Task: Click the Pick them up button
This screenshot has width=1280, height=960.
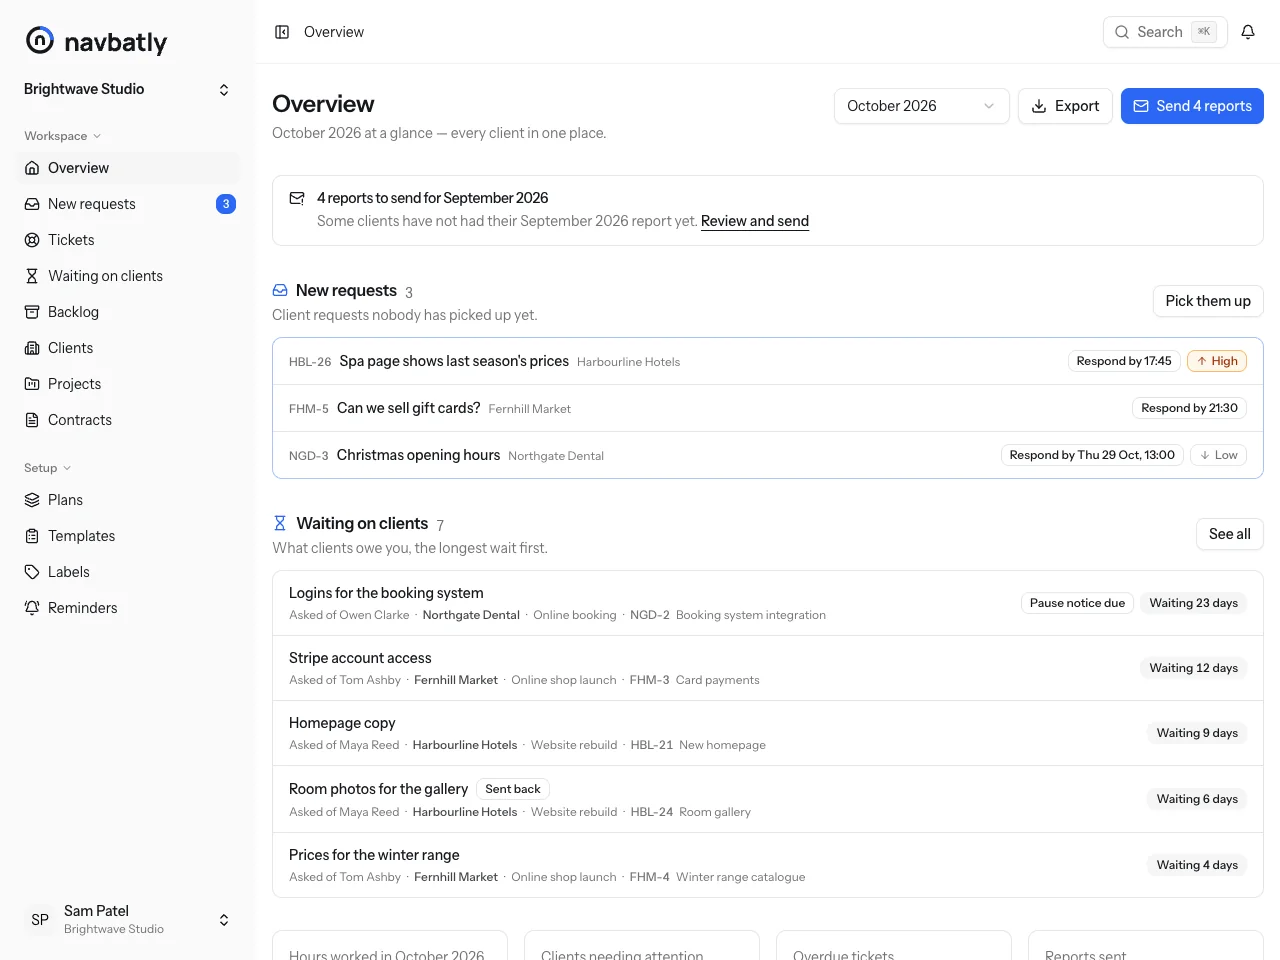Action: [1208, 301]
